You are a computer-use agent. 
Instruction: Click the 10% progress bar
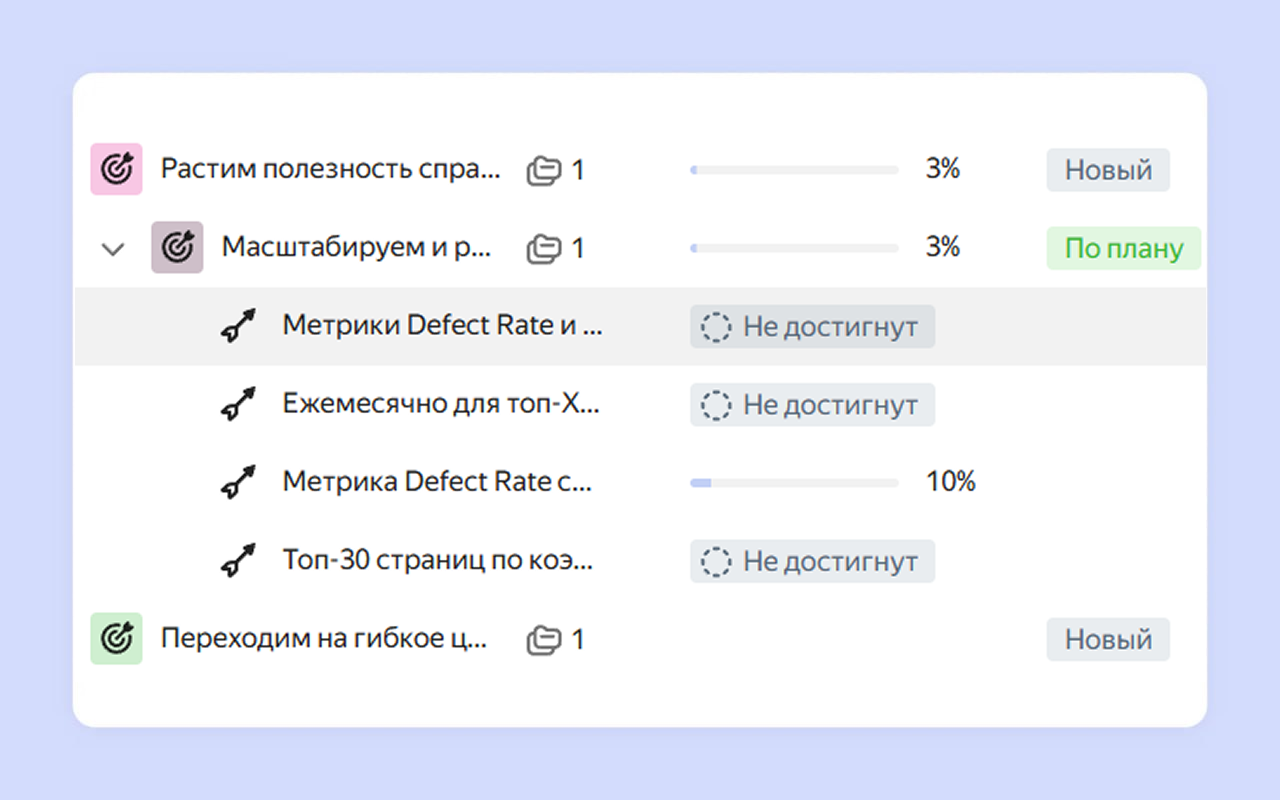click(x=794, y=483)
